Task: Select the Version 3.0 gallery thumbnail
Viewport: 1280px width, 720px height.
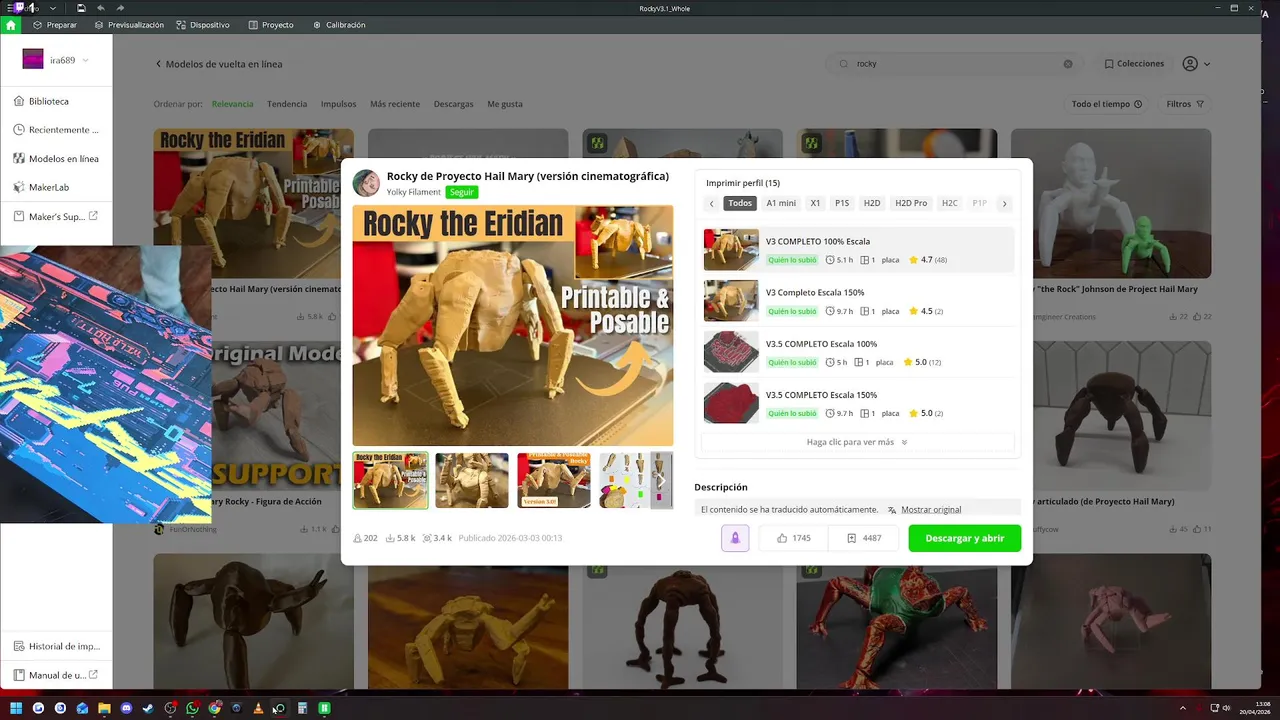Action: tap(554, 481)
